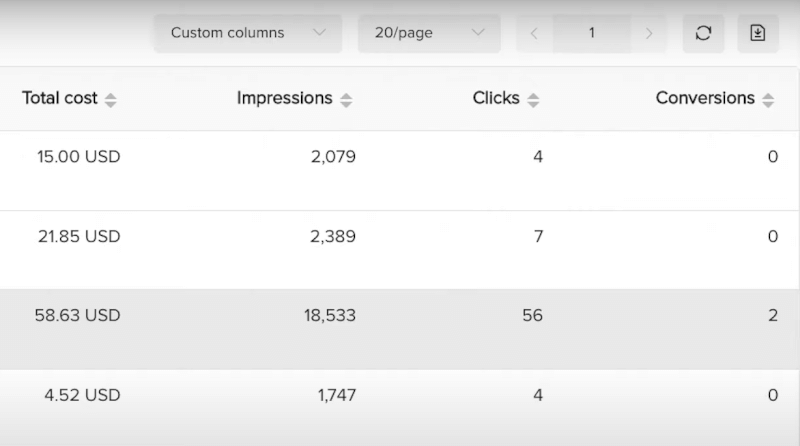Click the 4.52 USD cost cell
Screen dimensions: 800x446
pyautogui.click(x=82, y=395)
